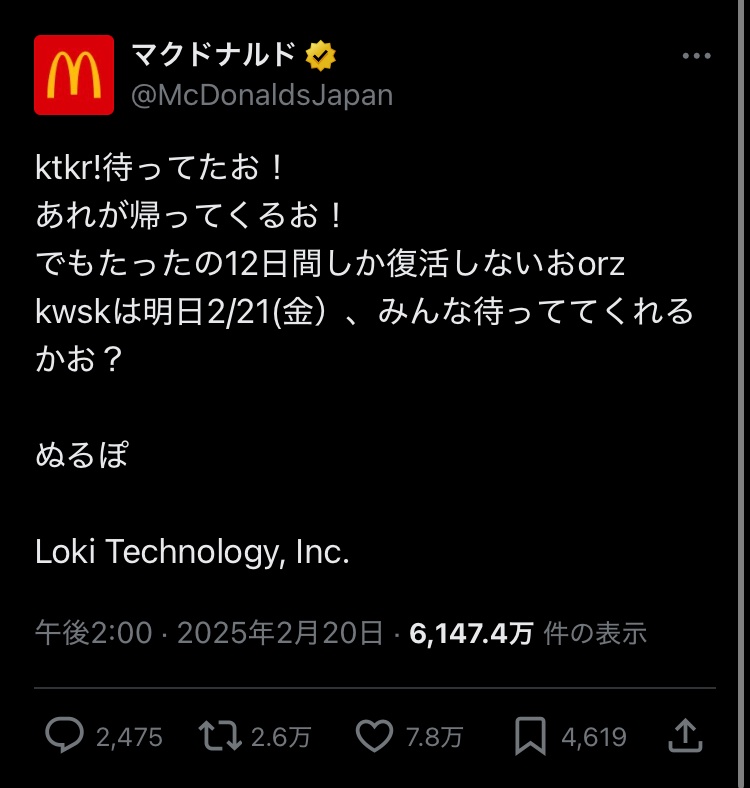Click the Loki Technology, Inc. text
Image resolution: width=750 pixels, height=788 pixels.
[192, 552]
